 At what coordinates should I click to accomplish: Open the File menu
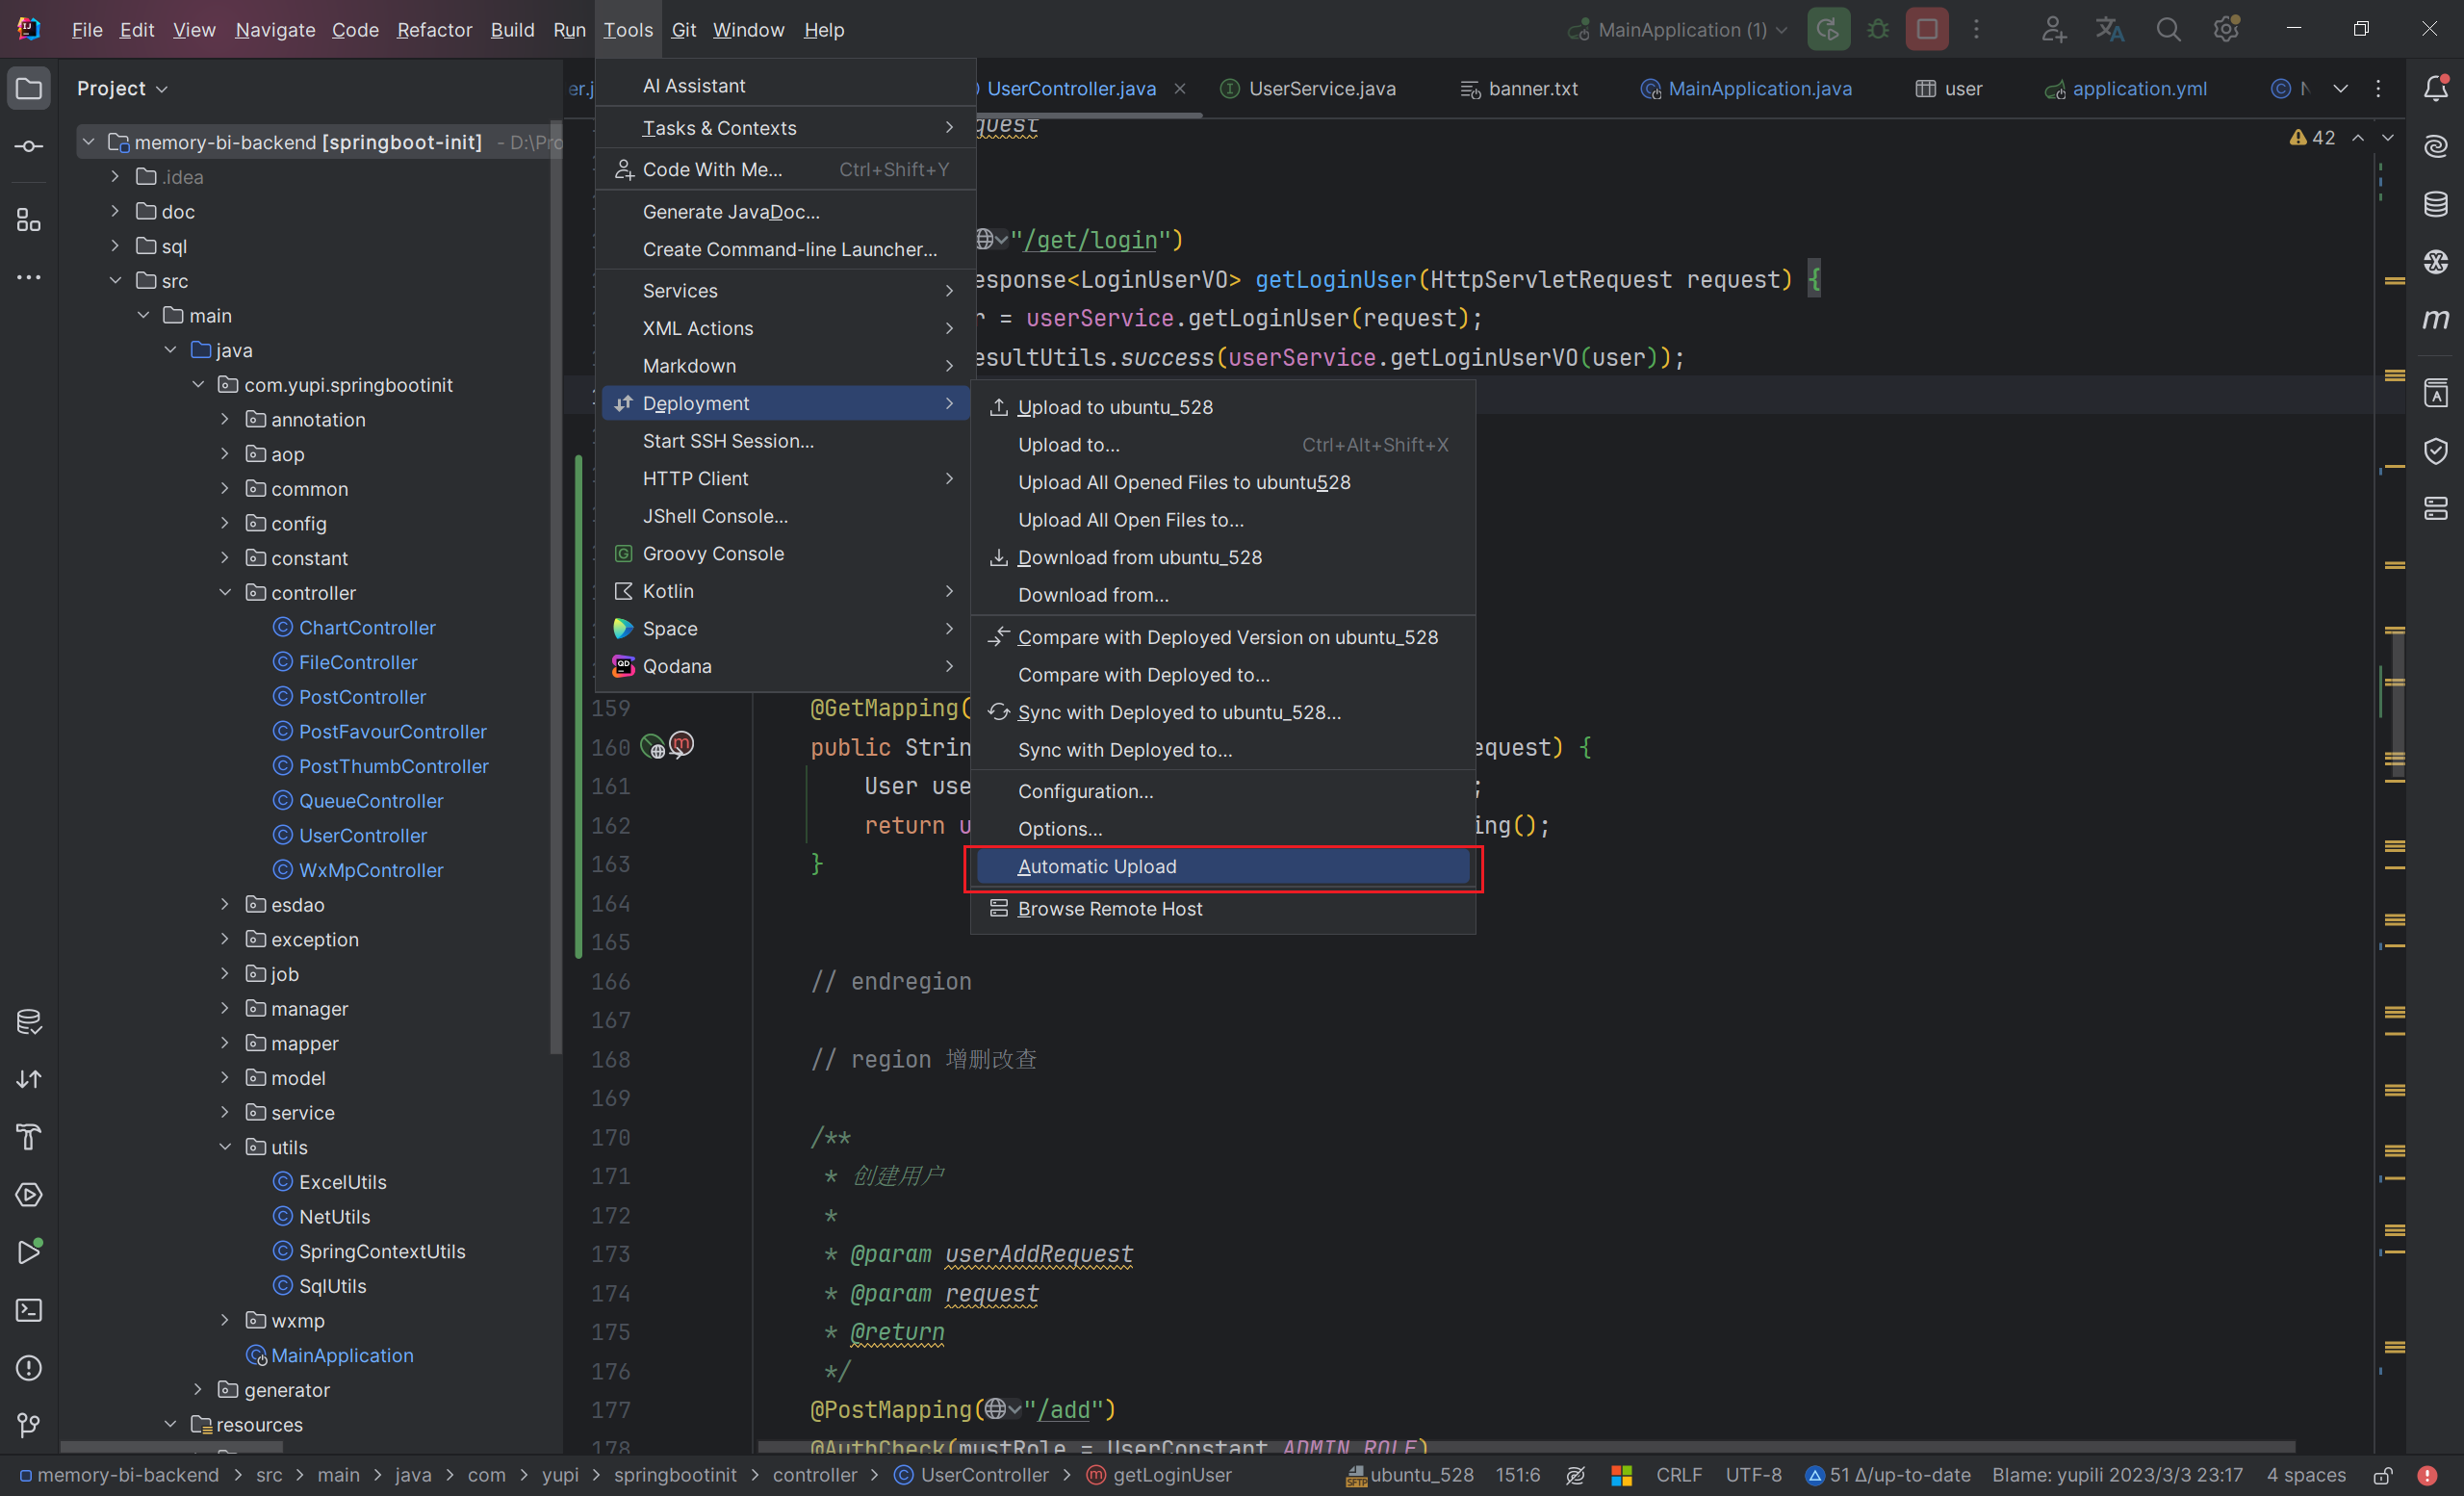click(87, 29)
